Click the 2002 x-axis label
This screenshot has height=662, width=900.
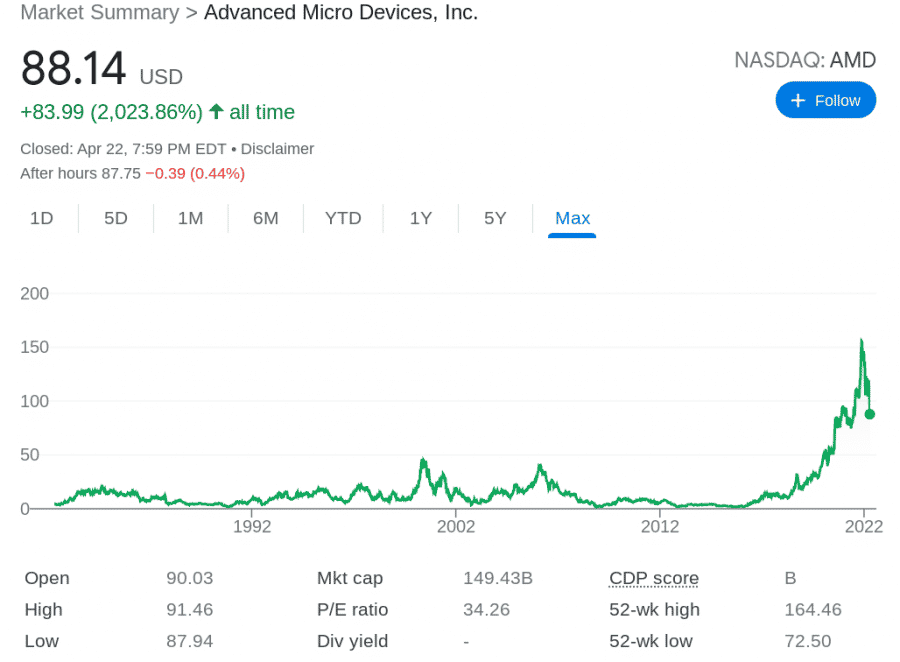tap(456, 526)
